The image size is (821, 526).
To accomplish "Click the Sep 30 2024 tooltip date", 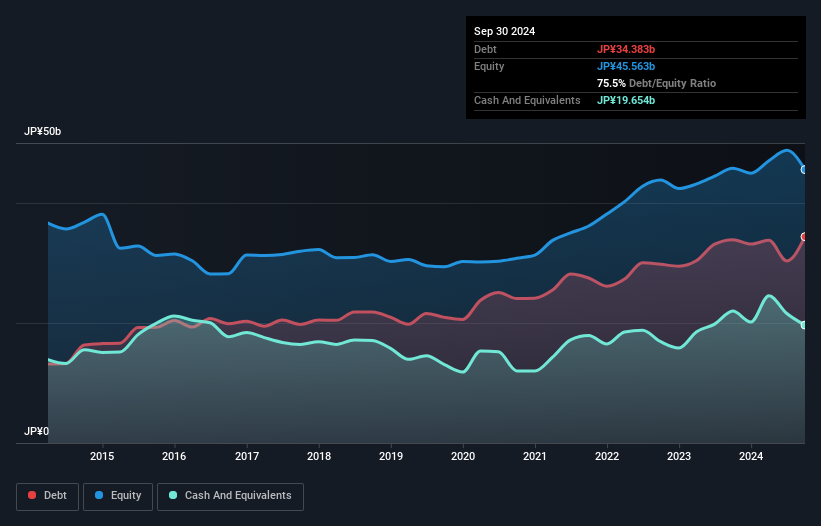I will [x=504, y=31].
